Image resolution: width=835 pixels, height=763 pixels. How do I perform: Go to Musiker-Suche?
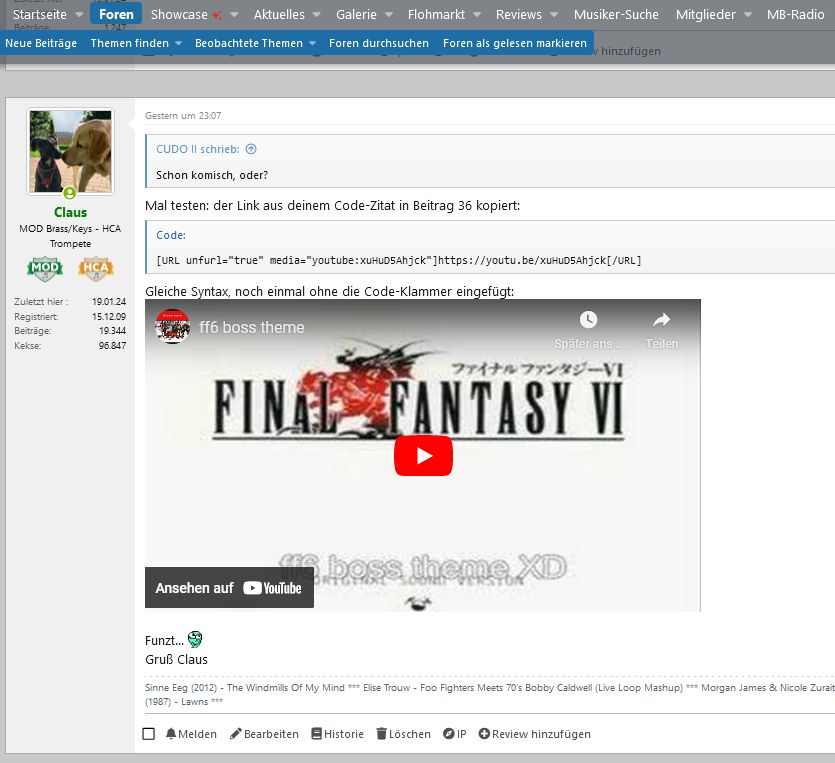pos(616,14)
